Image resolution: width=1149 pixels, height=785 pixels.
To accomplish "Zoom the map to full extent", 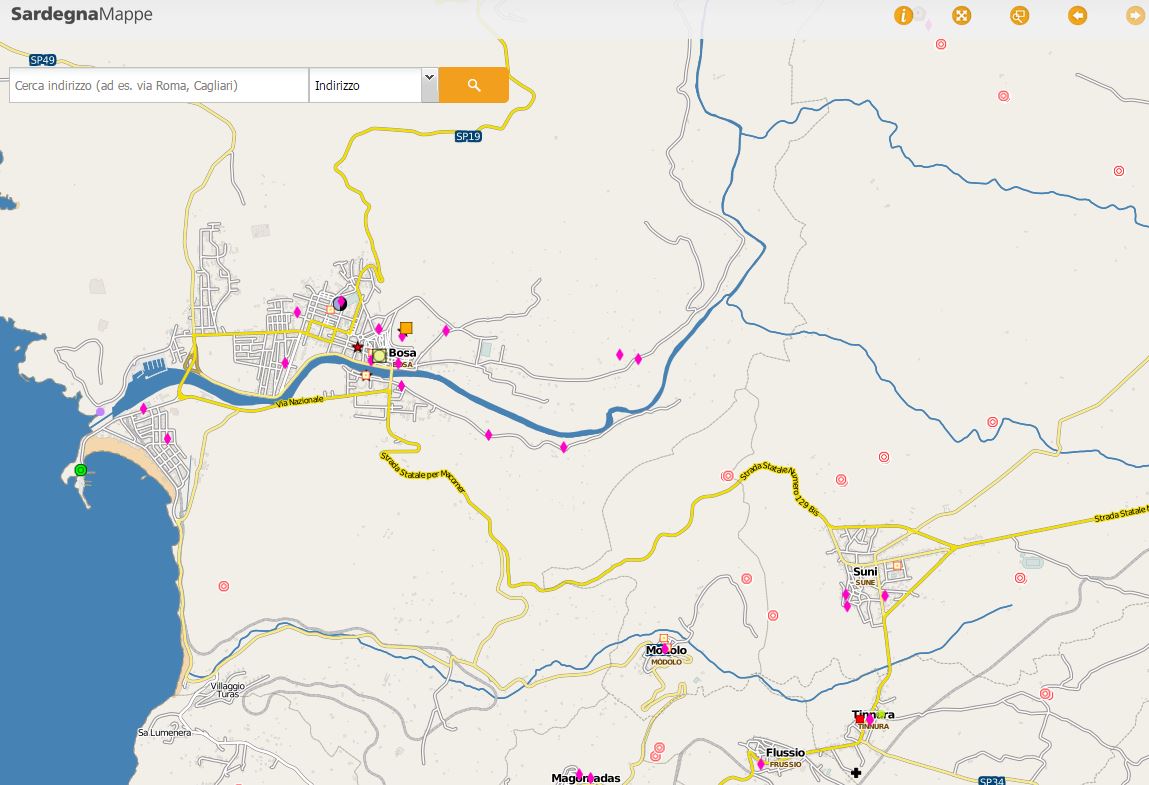I will [x=961, y=15].
